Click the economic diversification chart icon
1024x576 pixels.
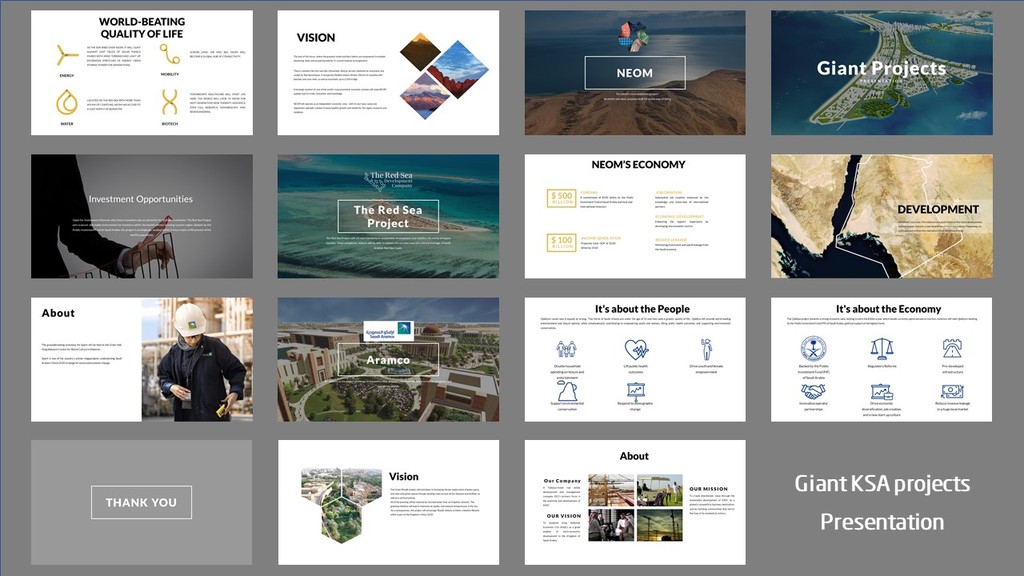pyautogui.click(x=882, y=392)
